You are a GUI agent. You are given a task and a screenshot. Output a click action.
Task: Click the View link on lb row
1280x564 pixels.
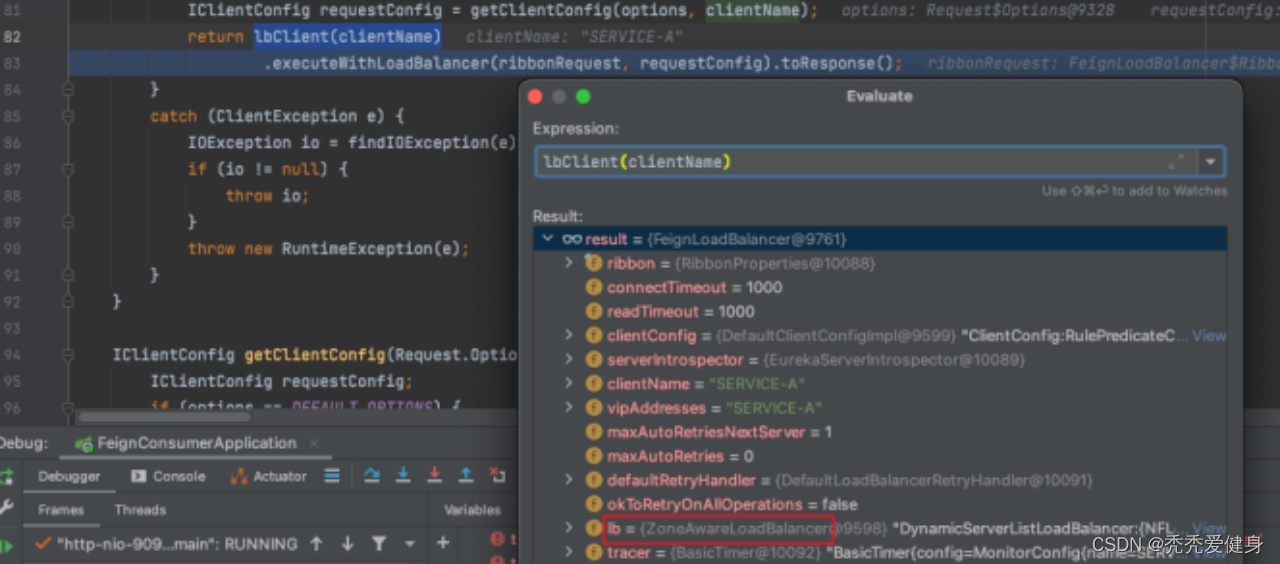(1209, 528)
